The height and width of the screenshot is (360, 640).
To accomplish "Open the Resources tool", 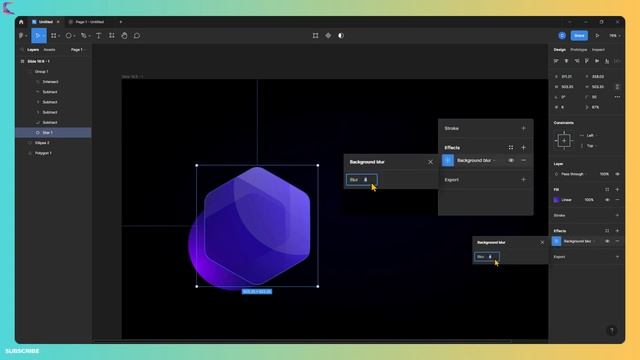I will 111,36.
